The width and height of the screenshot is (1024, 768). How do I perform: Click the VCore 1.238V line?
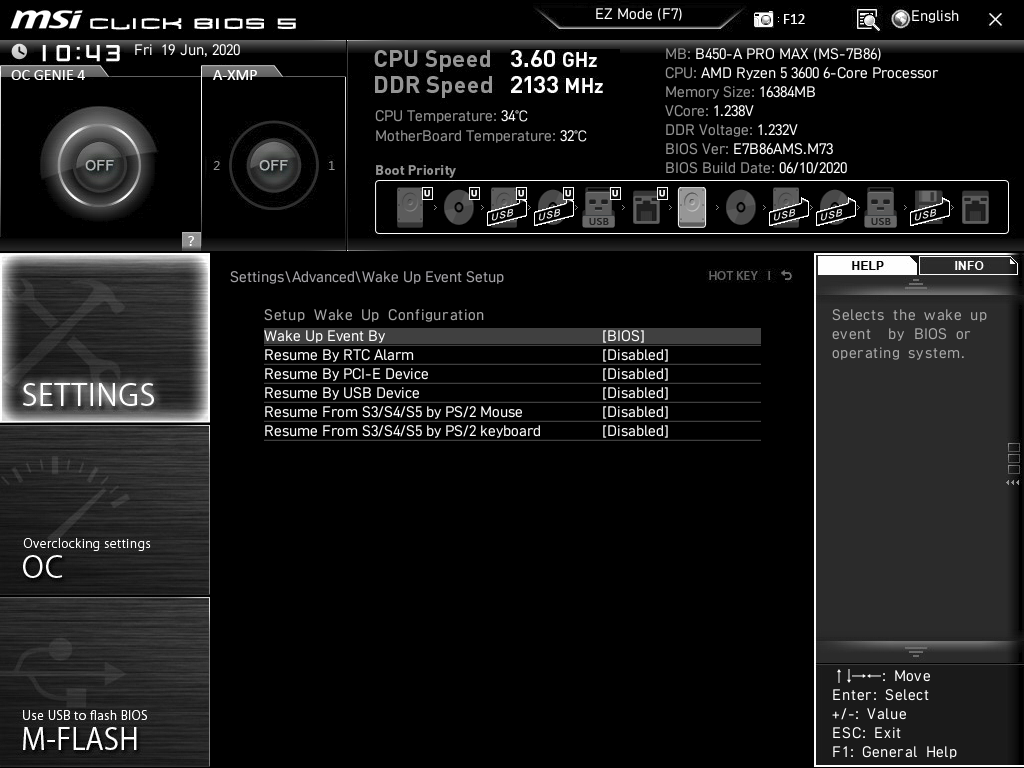point(709,111)
